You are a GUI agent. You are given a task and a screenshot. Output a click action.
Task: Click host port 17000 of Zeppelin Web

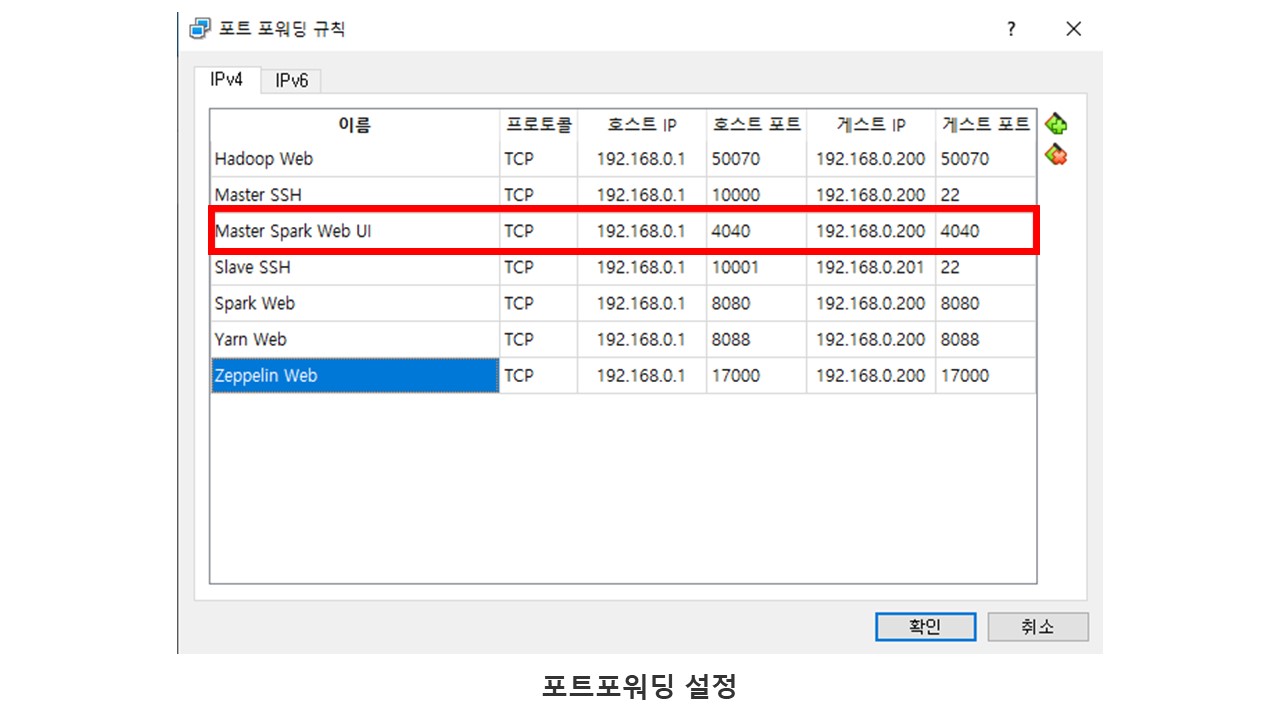(757, 375)
